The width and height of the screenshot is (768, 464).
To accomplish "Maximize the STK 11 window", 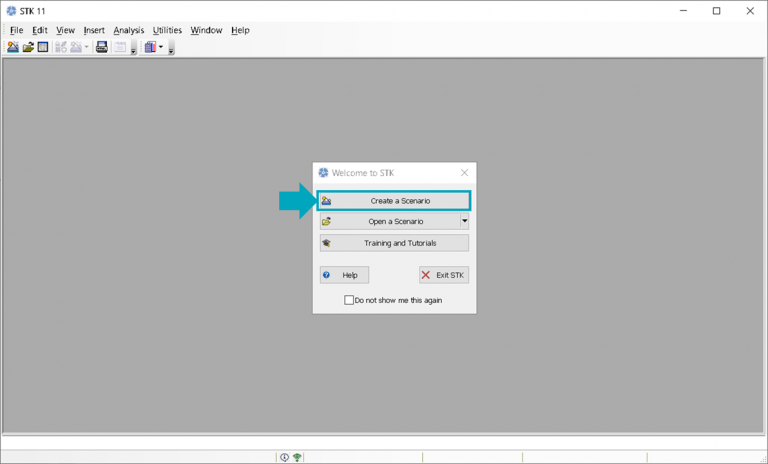I will [717, 11].
